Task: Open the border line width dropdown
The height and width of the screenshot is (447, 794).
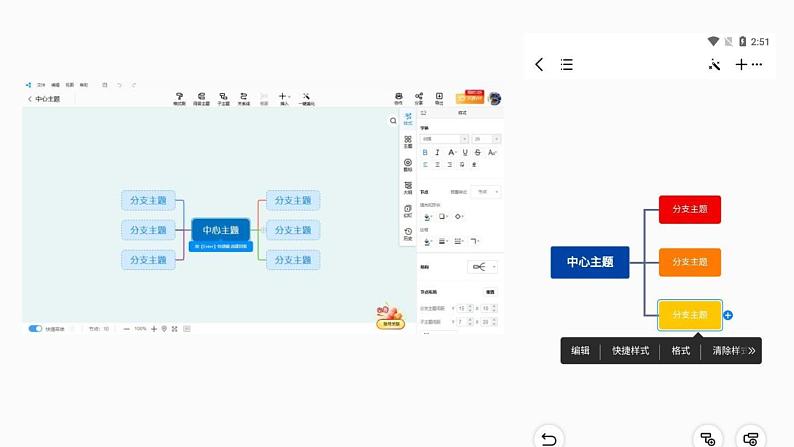Action: click(443, 241)
